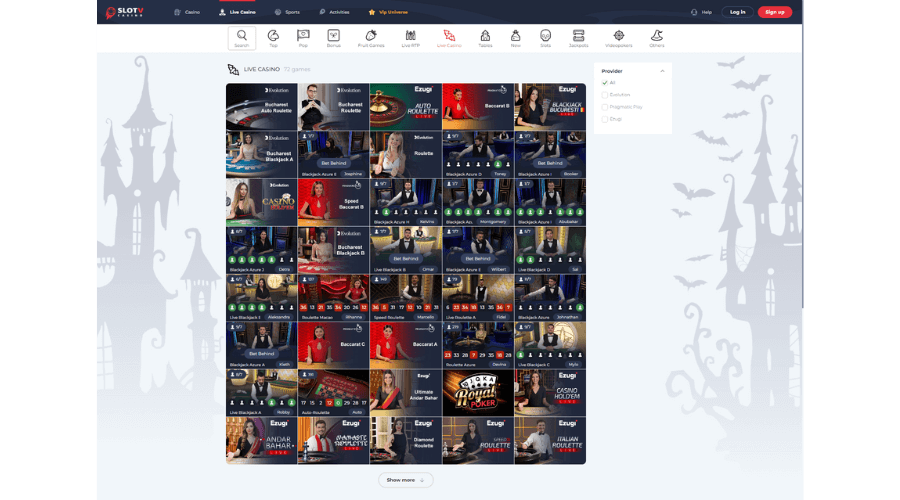Select the New games potion icon

pyautogui.click(x=515, y=38)
